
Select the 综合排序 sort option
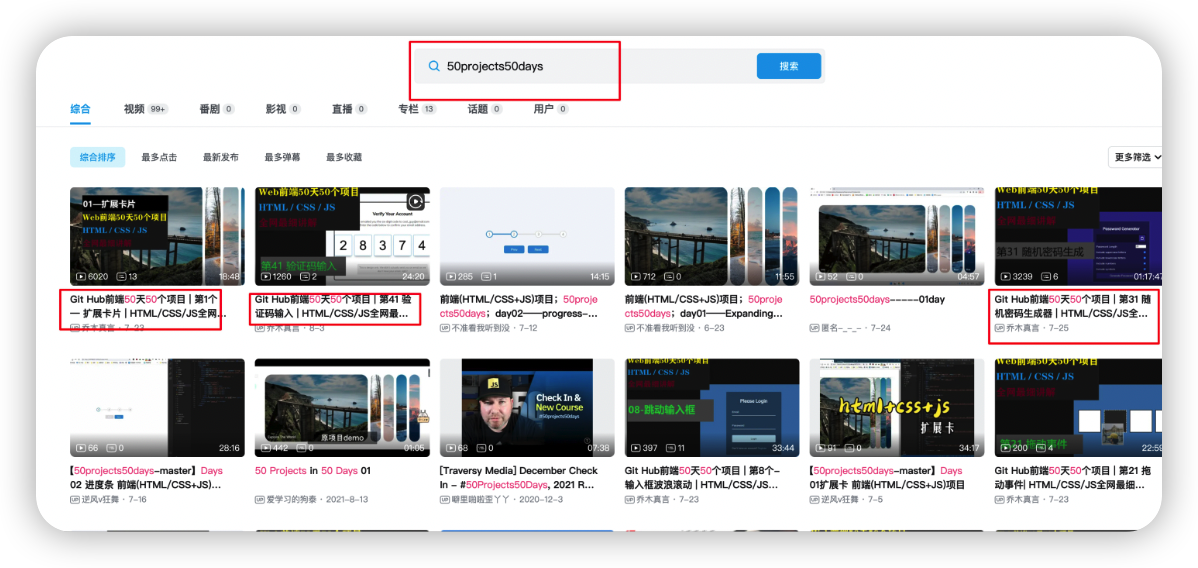[98, 157]
